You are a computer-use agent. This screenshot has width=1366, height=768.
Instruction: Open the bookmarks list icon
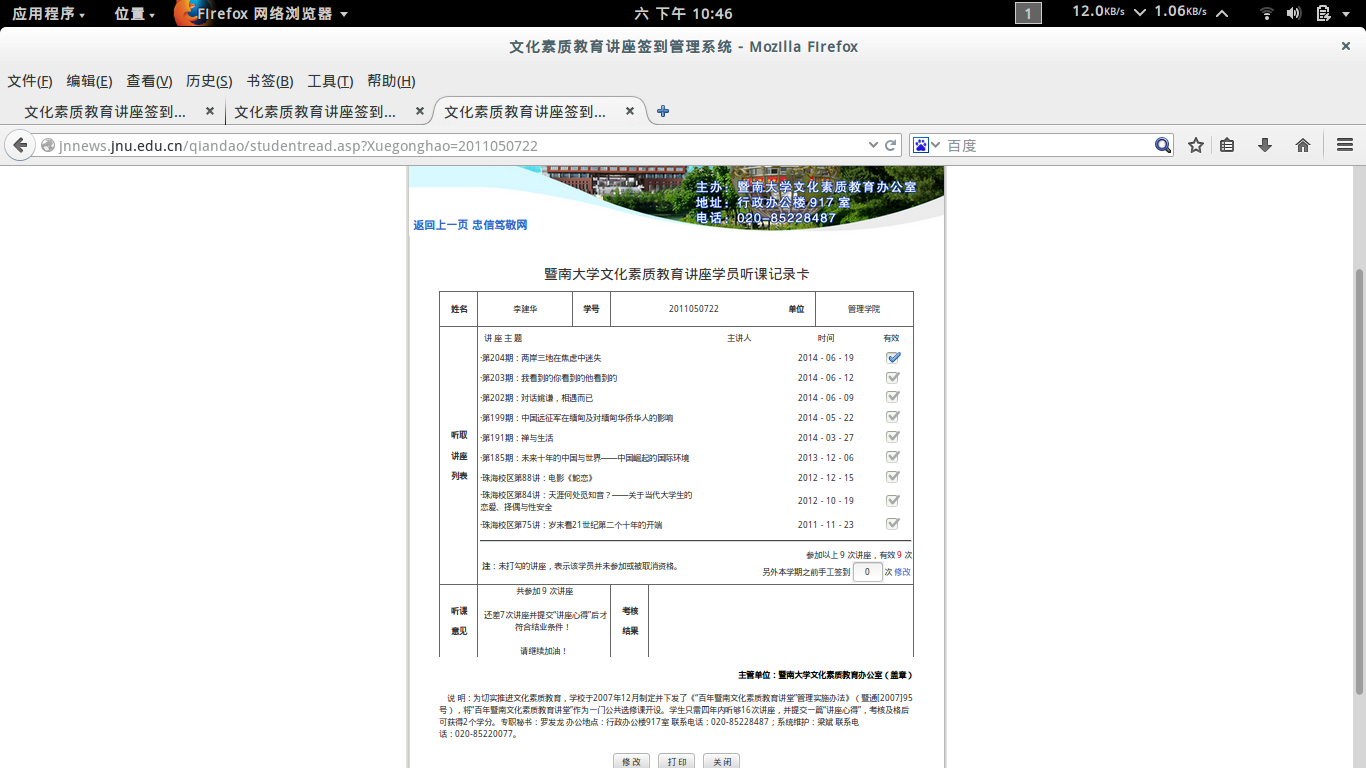click(x=1227, y=145)
